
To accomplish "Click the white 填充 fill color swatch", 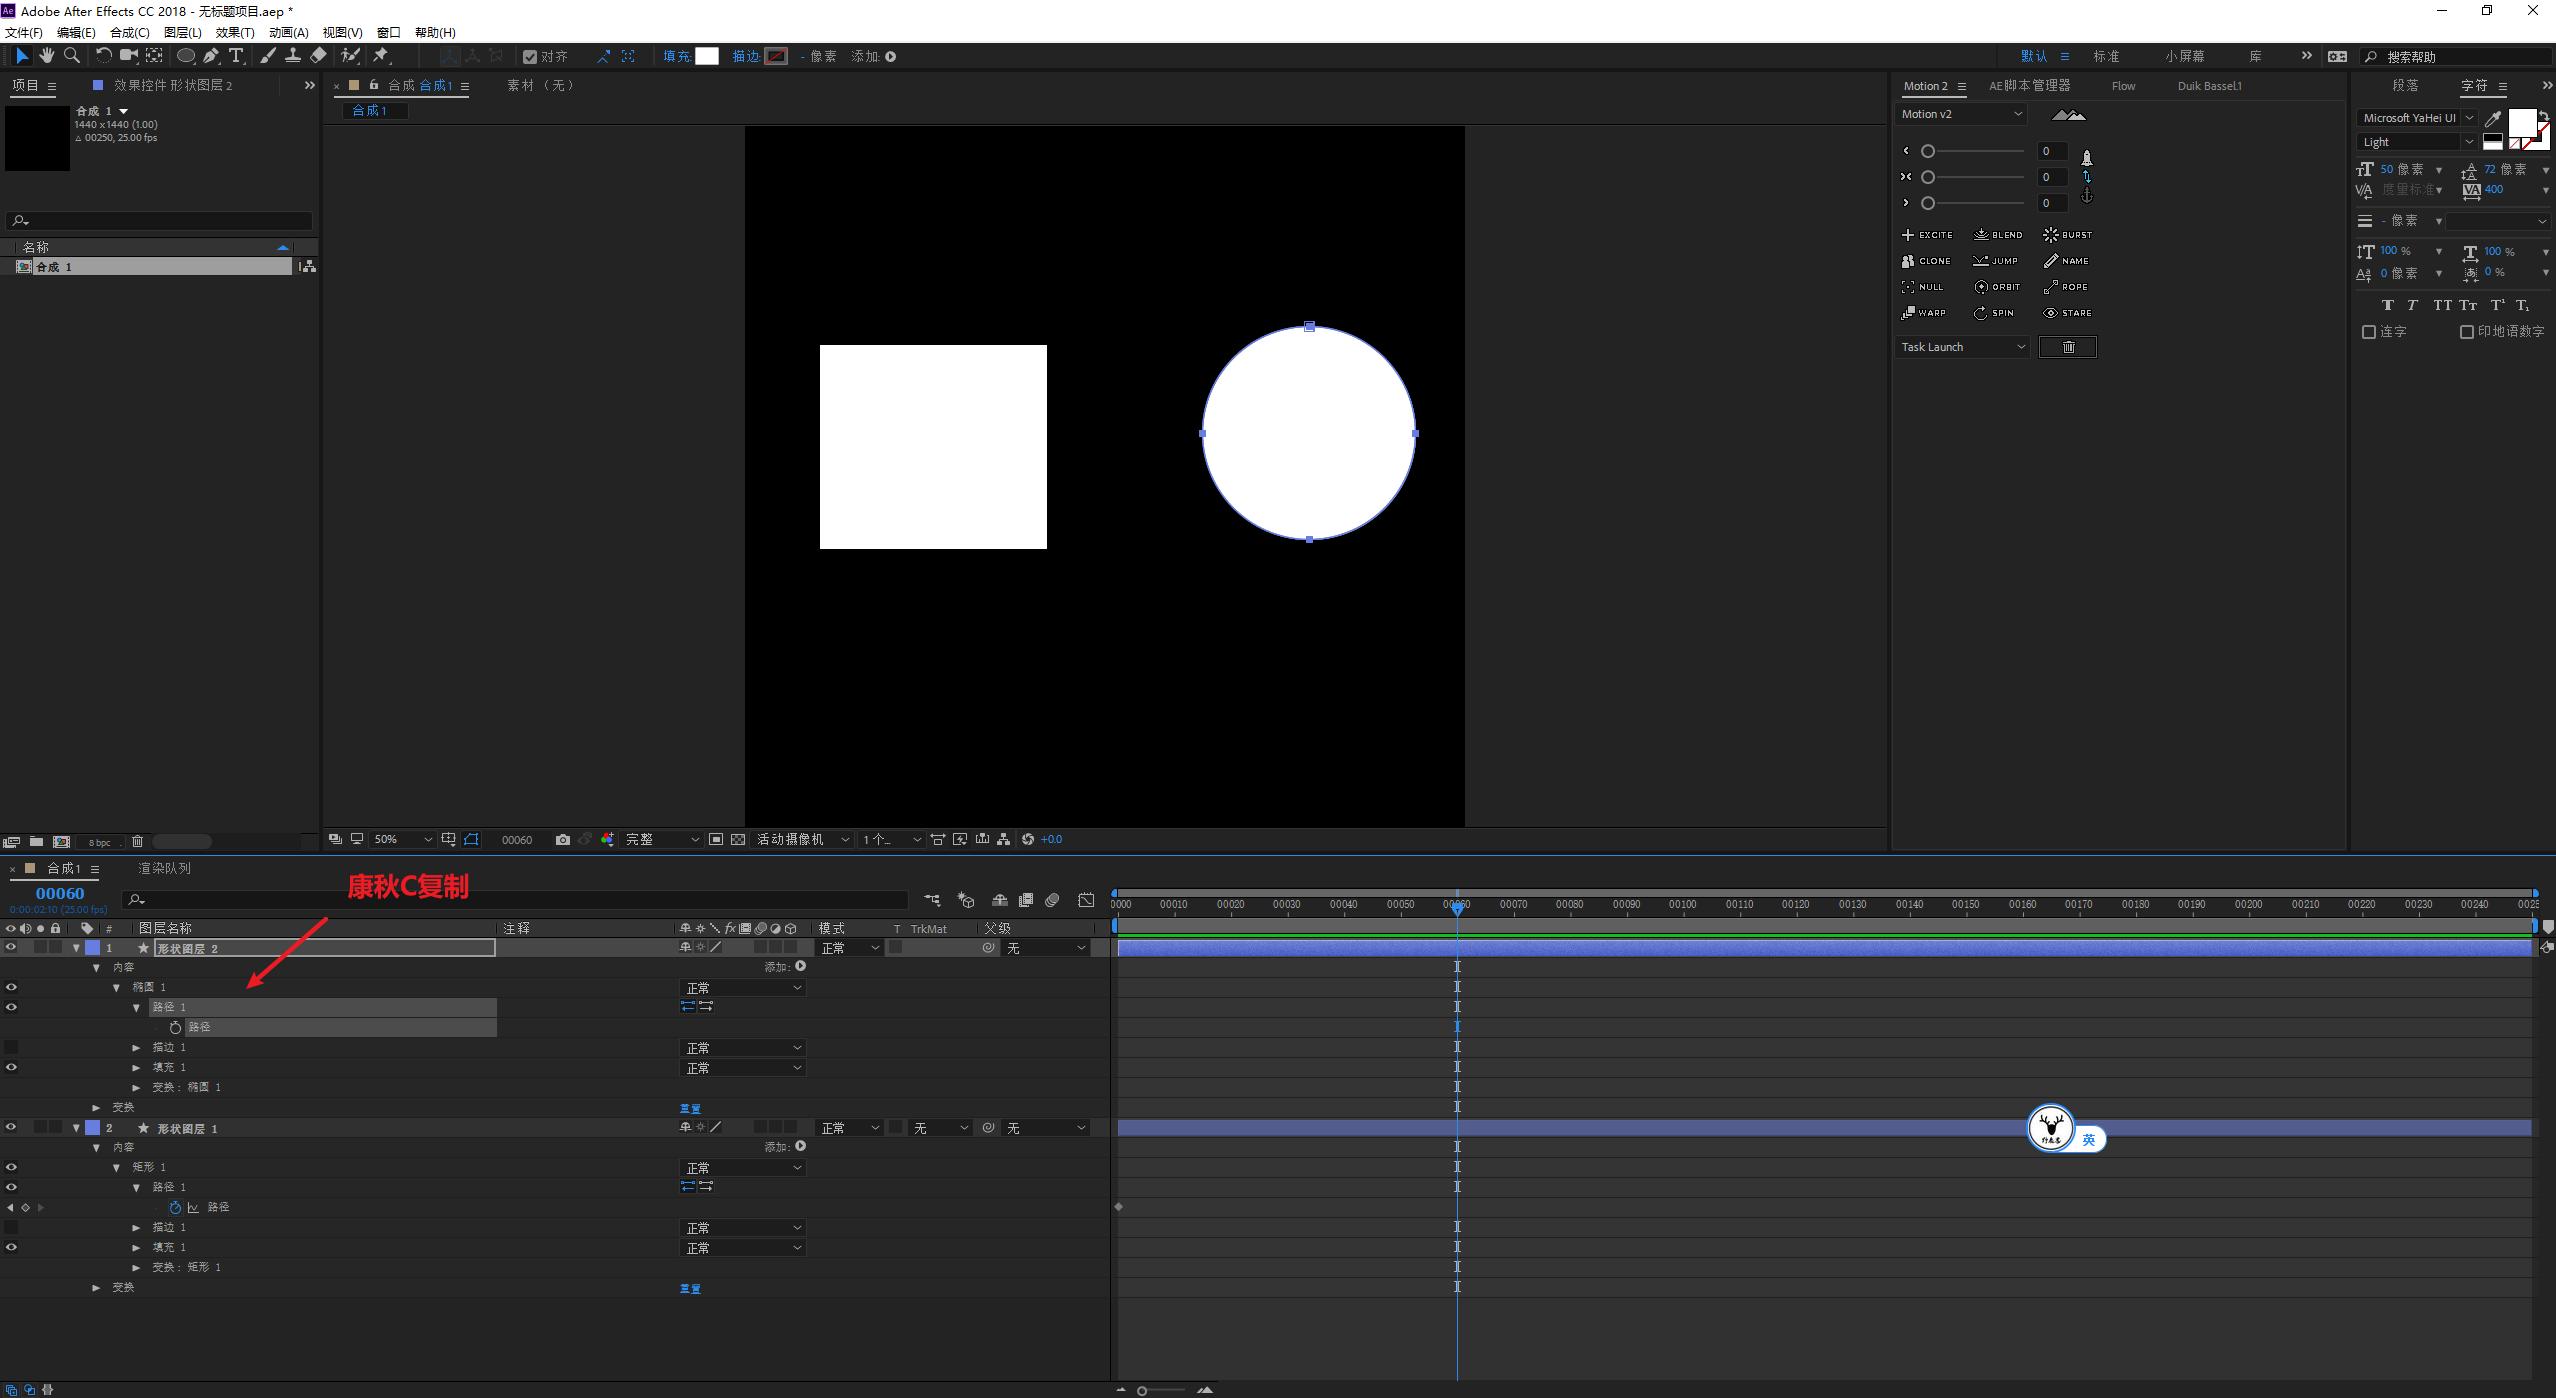I will (707, 56).
